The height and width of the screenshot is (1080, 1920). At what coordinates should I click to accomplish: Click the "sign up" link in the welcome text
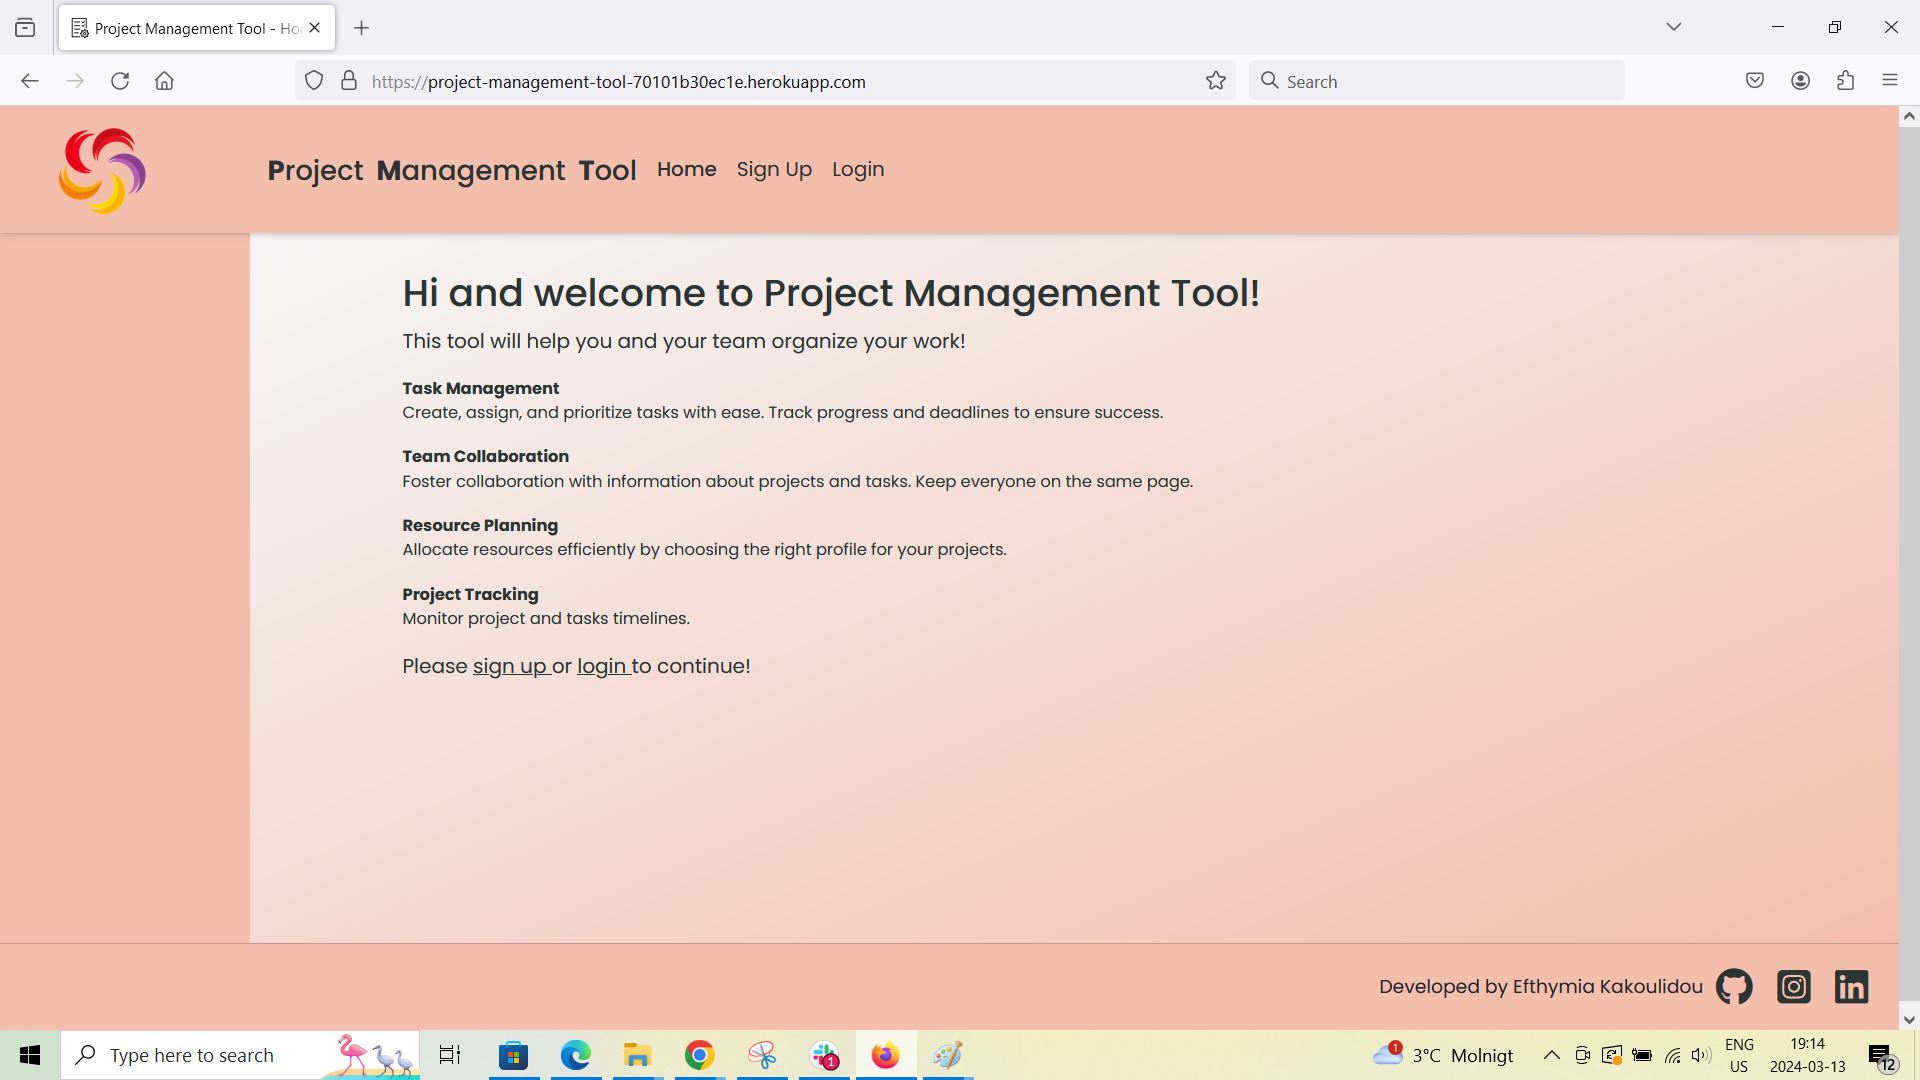[510, 666]
